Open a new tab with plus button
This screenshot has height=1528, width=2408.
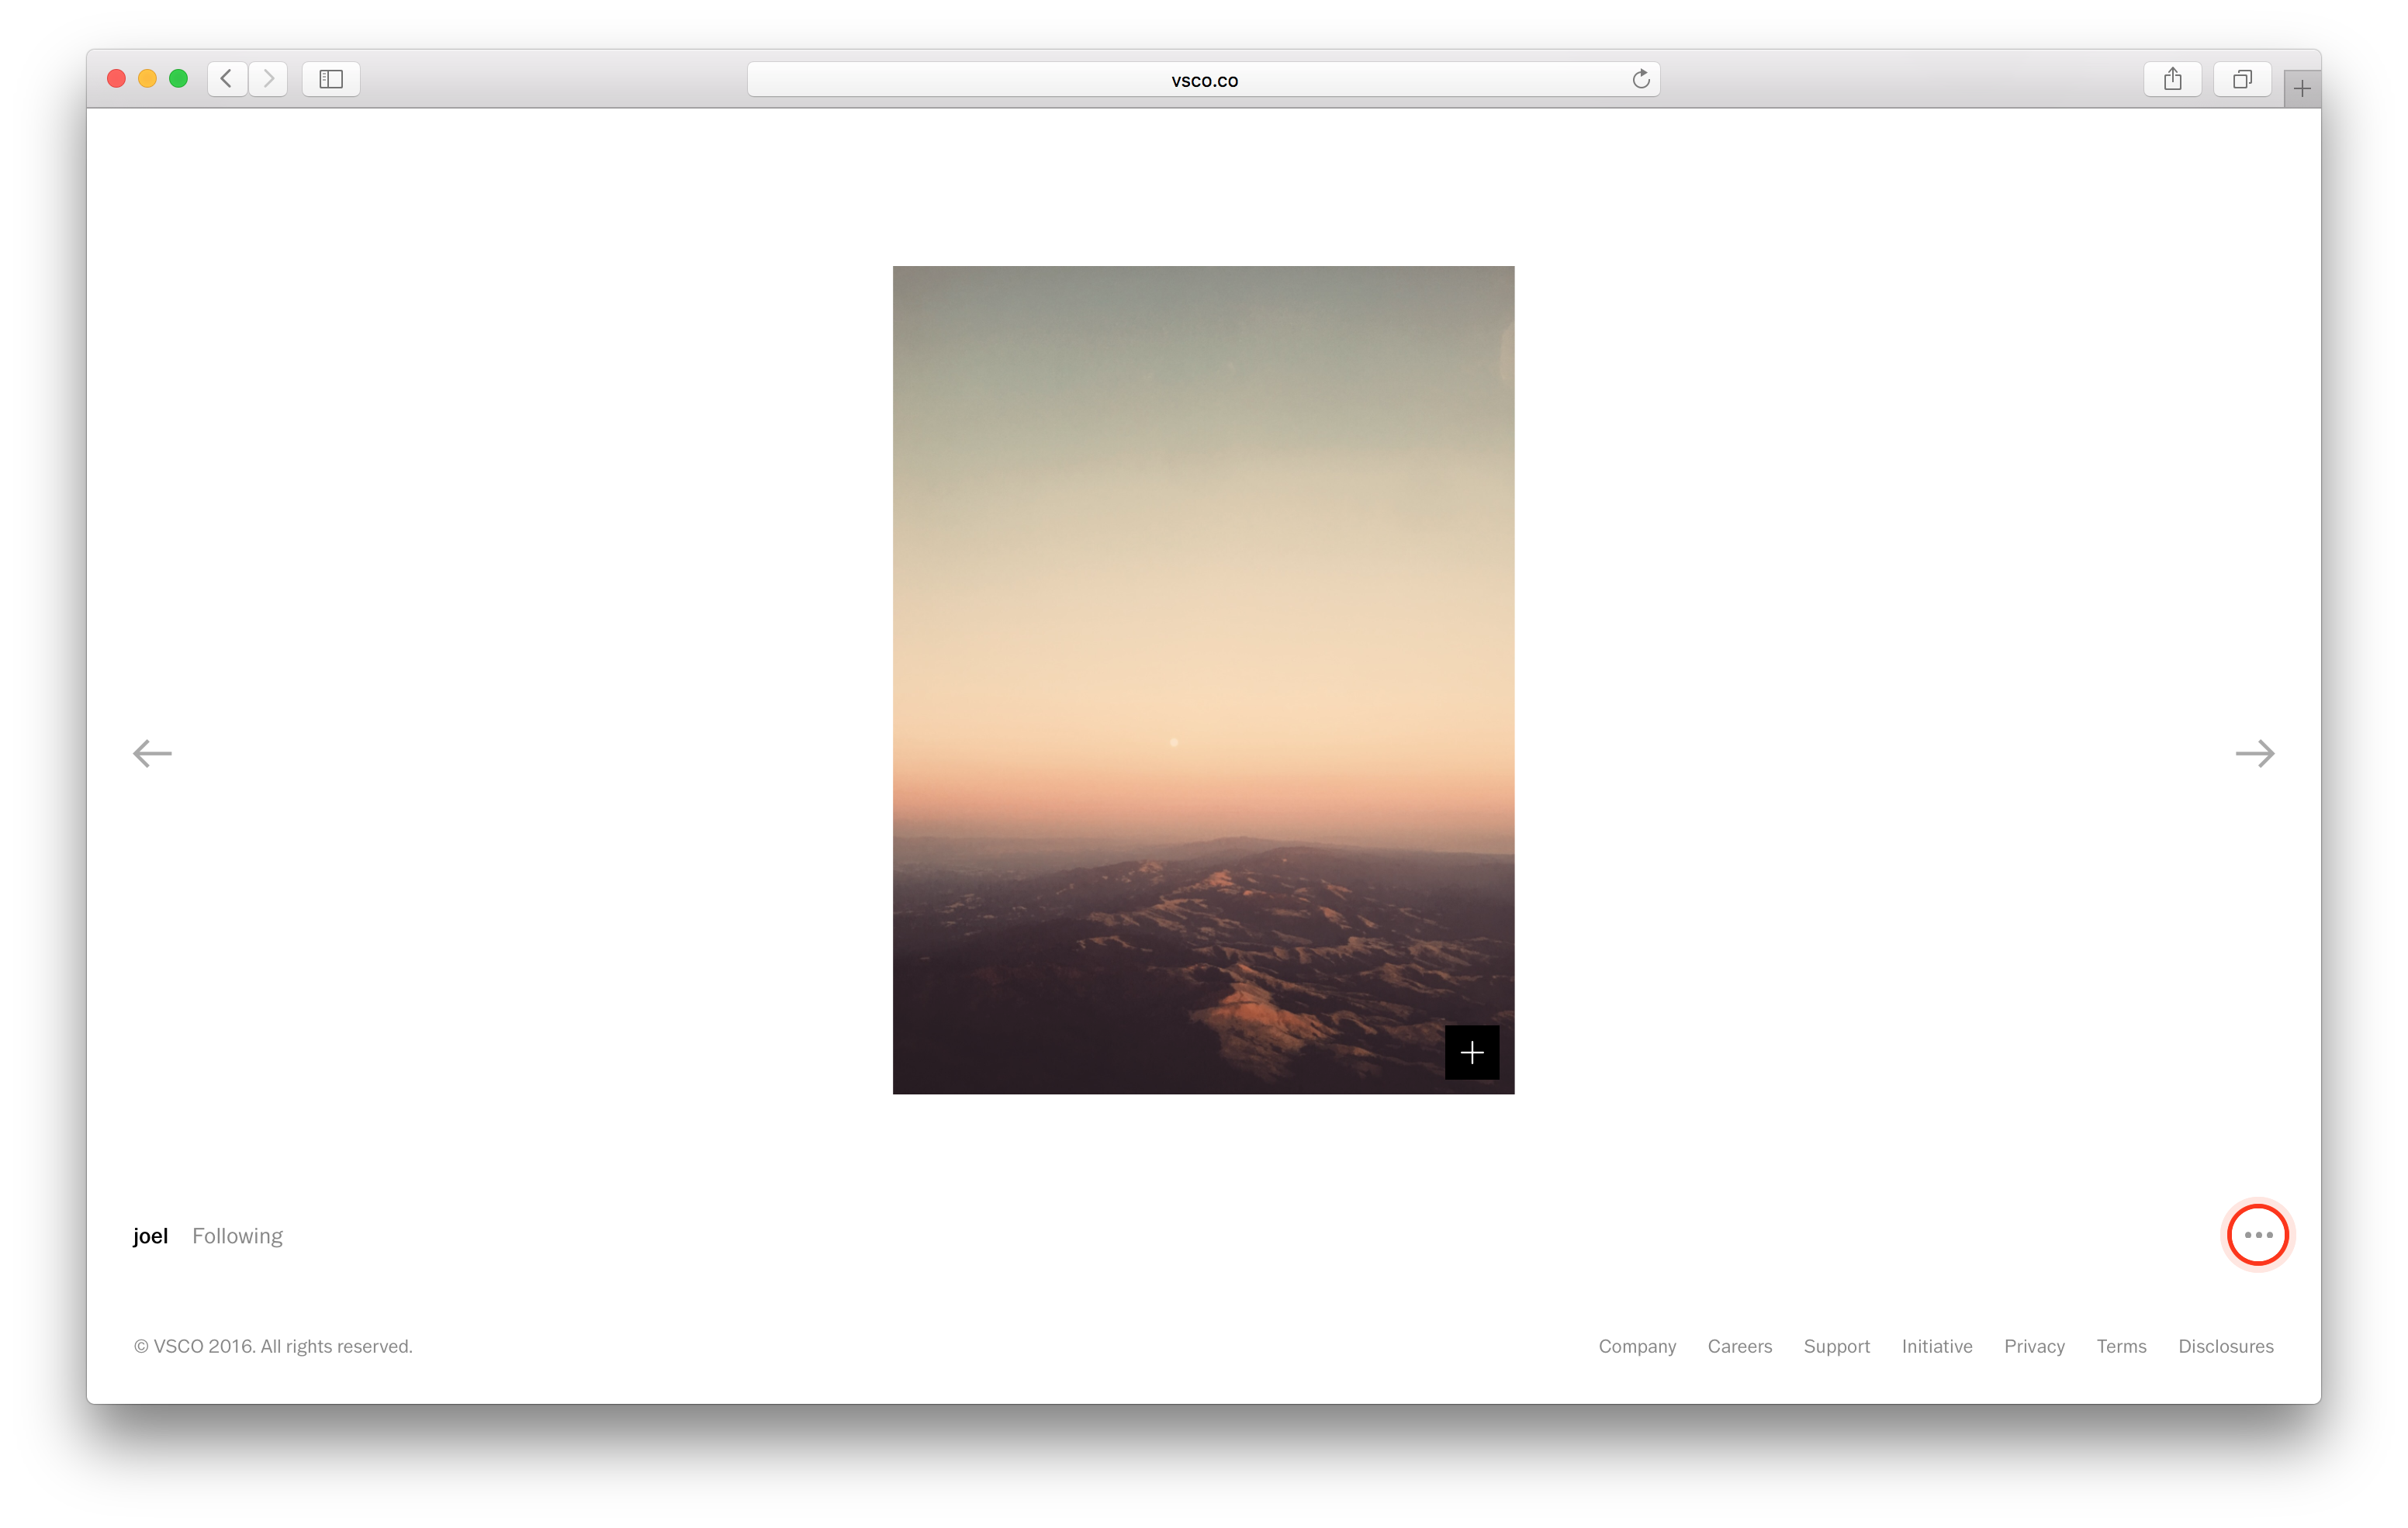coord(2301,89)
